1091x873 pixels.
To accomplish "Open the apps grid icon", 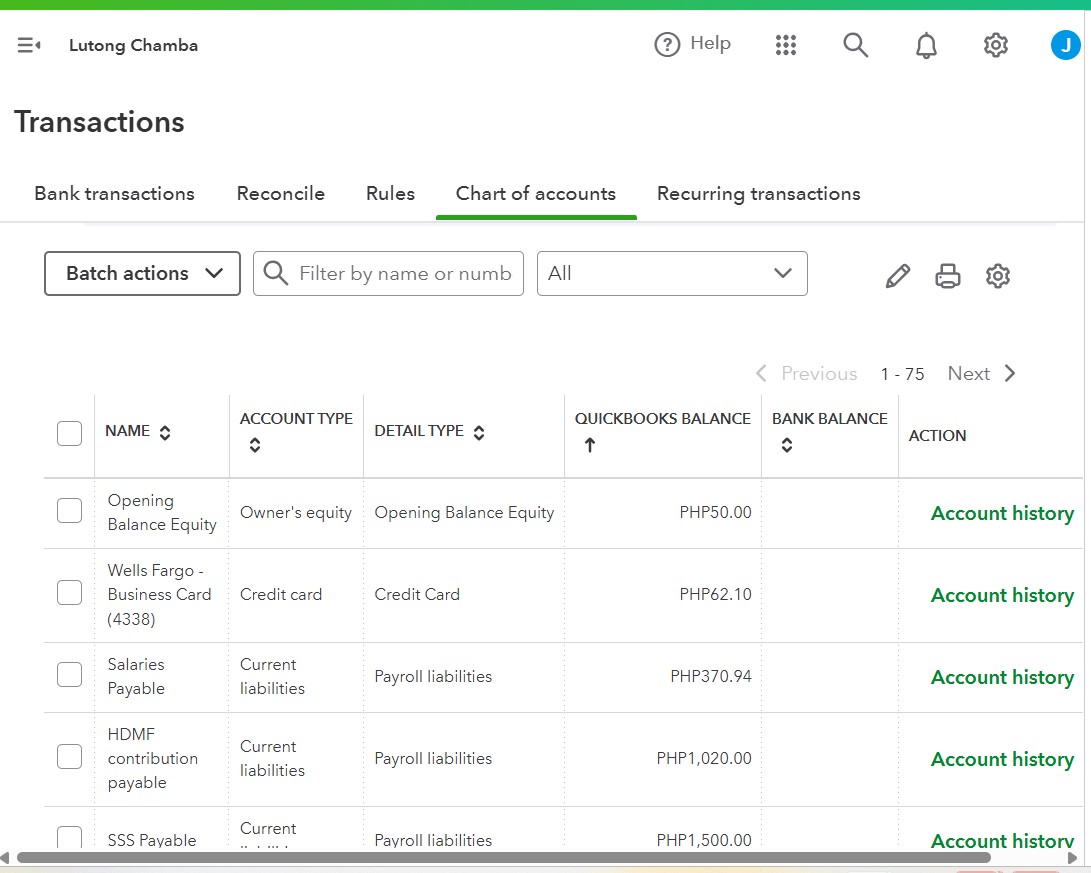I will click(786, 45).
